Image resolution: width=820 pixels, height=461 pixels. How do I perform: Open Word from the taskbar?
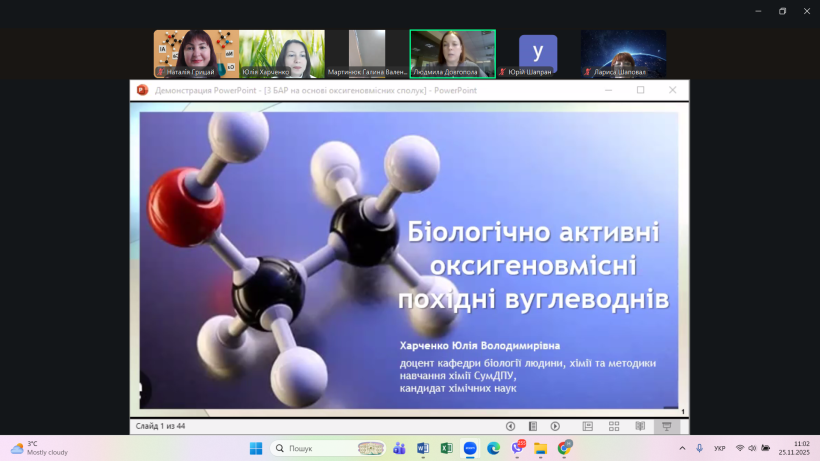point(422,448)
